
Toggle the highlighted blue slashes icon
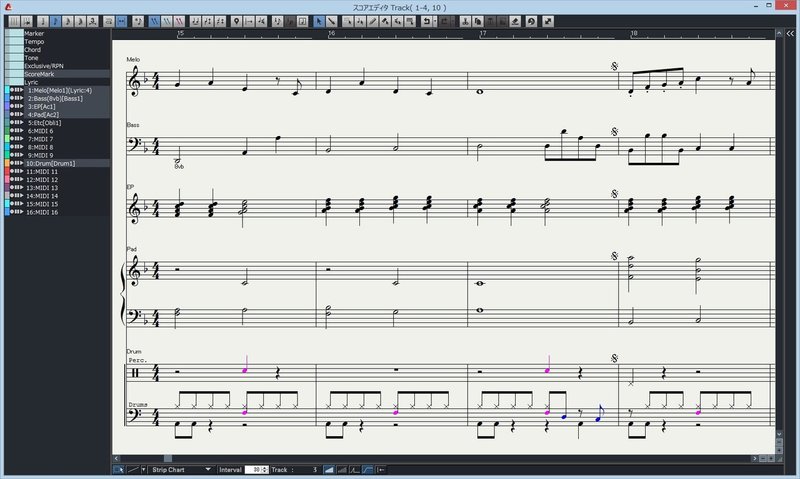155,21
